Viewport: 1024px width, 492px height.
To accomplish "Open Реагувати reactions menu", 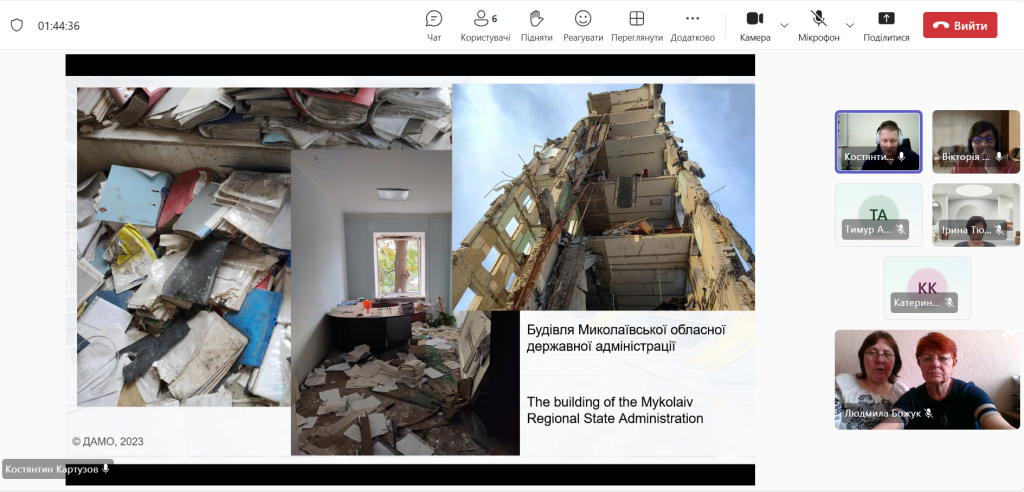I will point(583,25).
